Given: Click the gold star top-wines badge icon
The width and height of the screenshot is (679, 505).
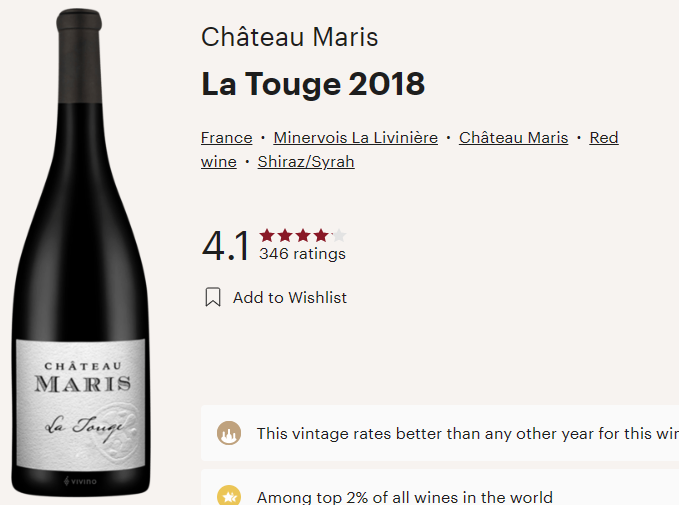Looking at the screenshot, I should [229, 495].
